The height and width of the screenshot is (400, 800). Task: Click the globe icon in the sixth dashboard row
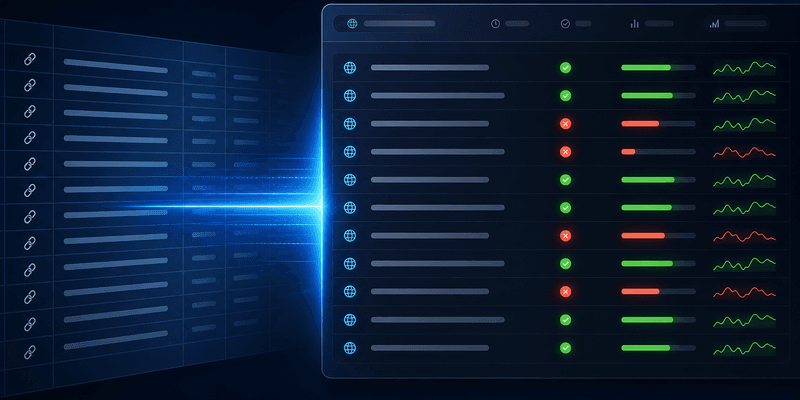tap(349, 208)
